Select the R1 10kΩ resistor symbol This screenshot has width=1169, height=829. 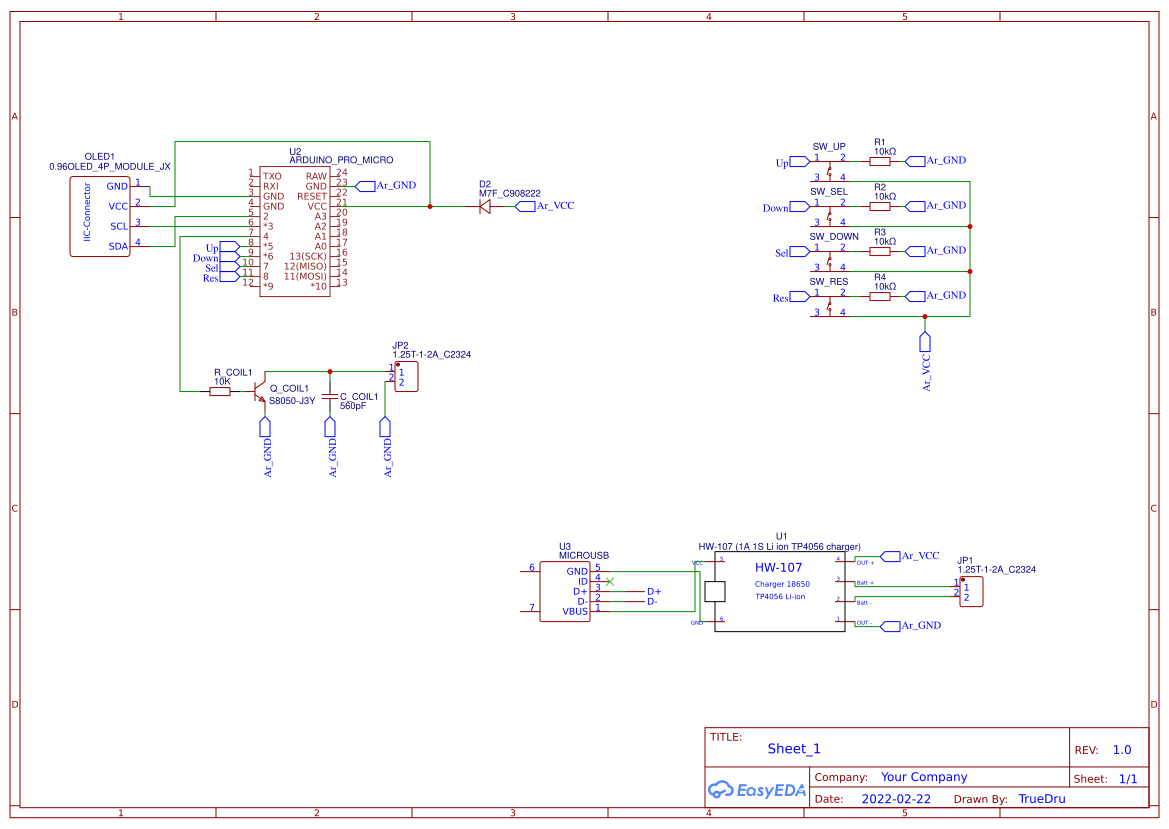click(x=880, y=160)
